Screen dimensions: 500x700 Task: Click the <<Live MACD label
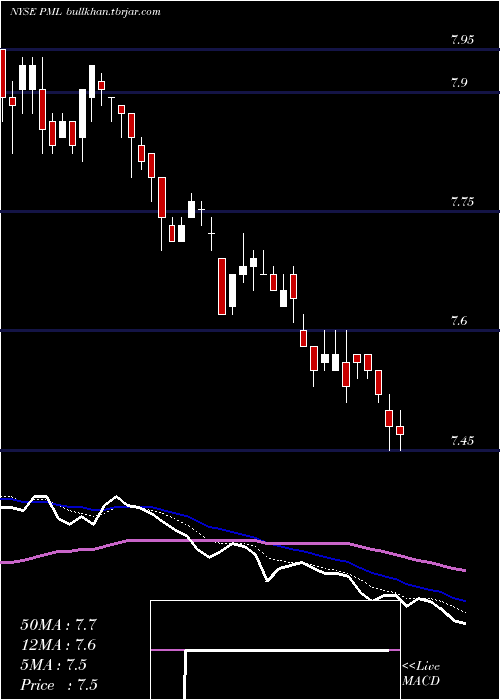click(x=421, y=673)
